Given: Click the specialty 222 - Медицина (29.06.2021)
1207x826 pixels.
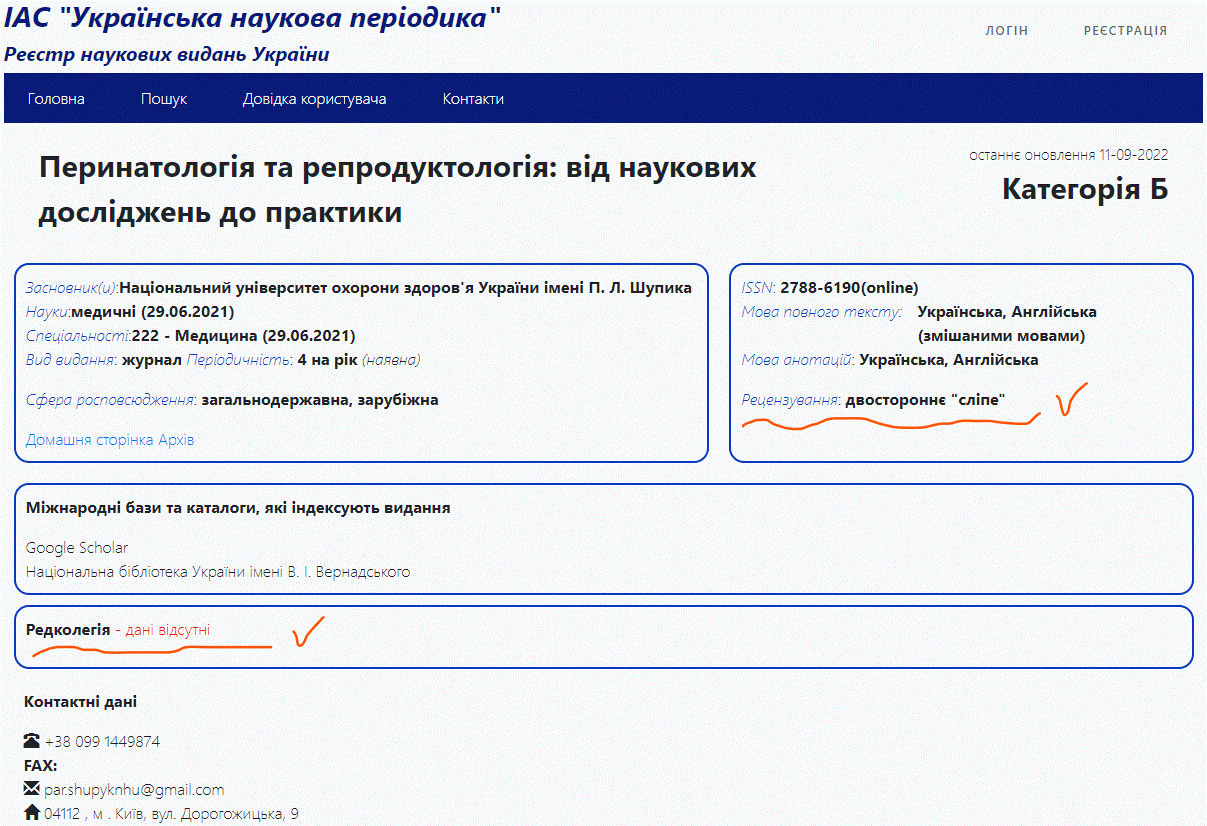Looking at the screenshot, I should point(244,336).
